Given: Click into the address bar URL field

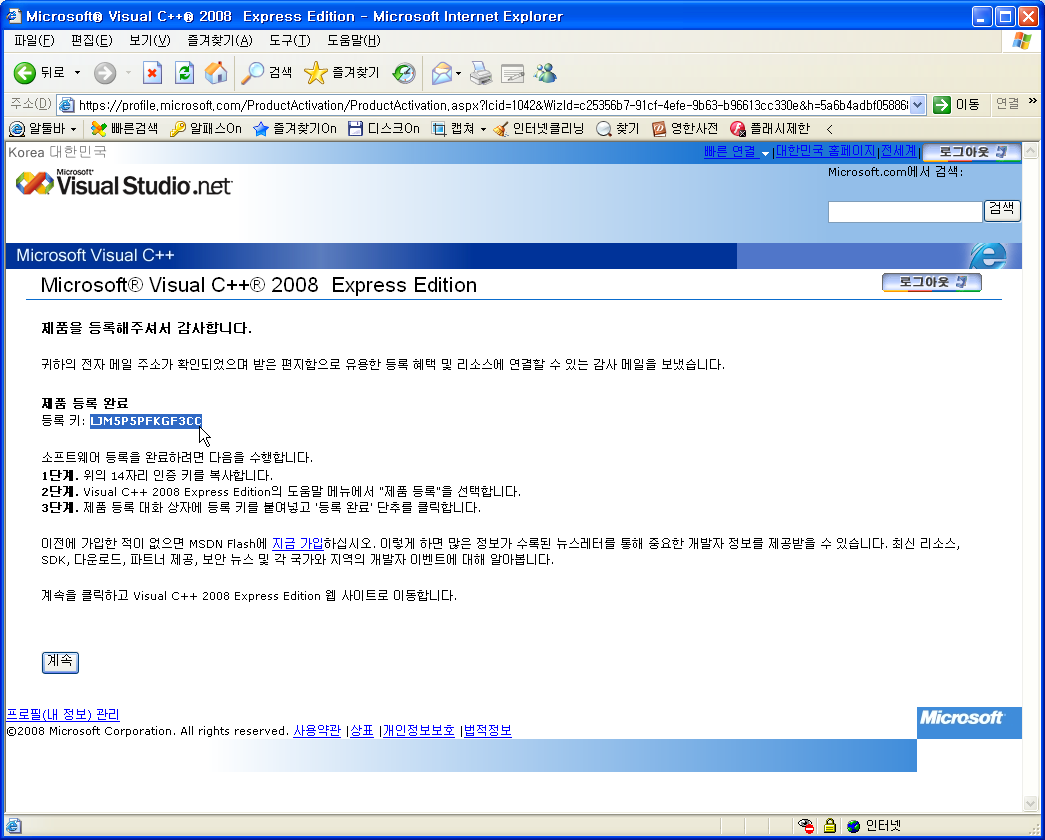Looking at the screenshot, I should pyautogui.click(x=483, y=105).
